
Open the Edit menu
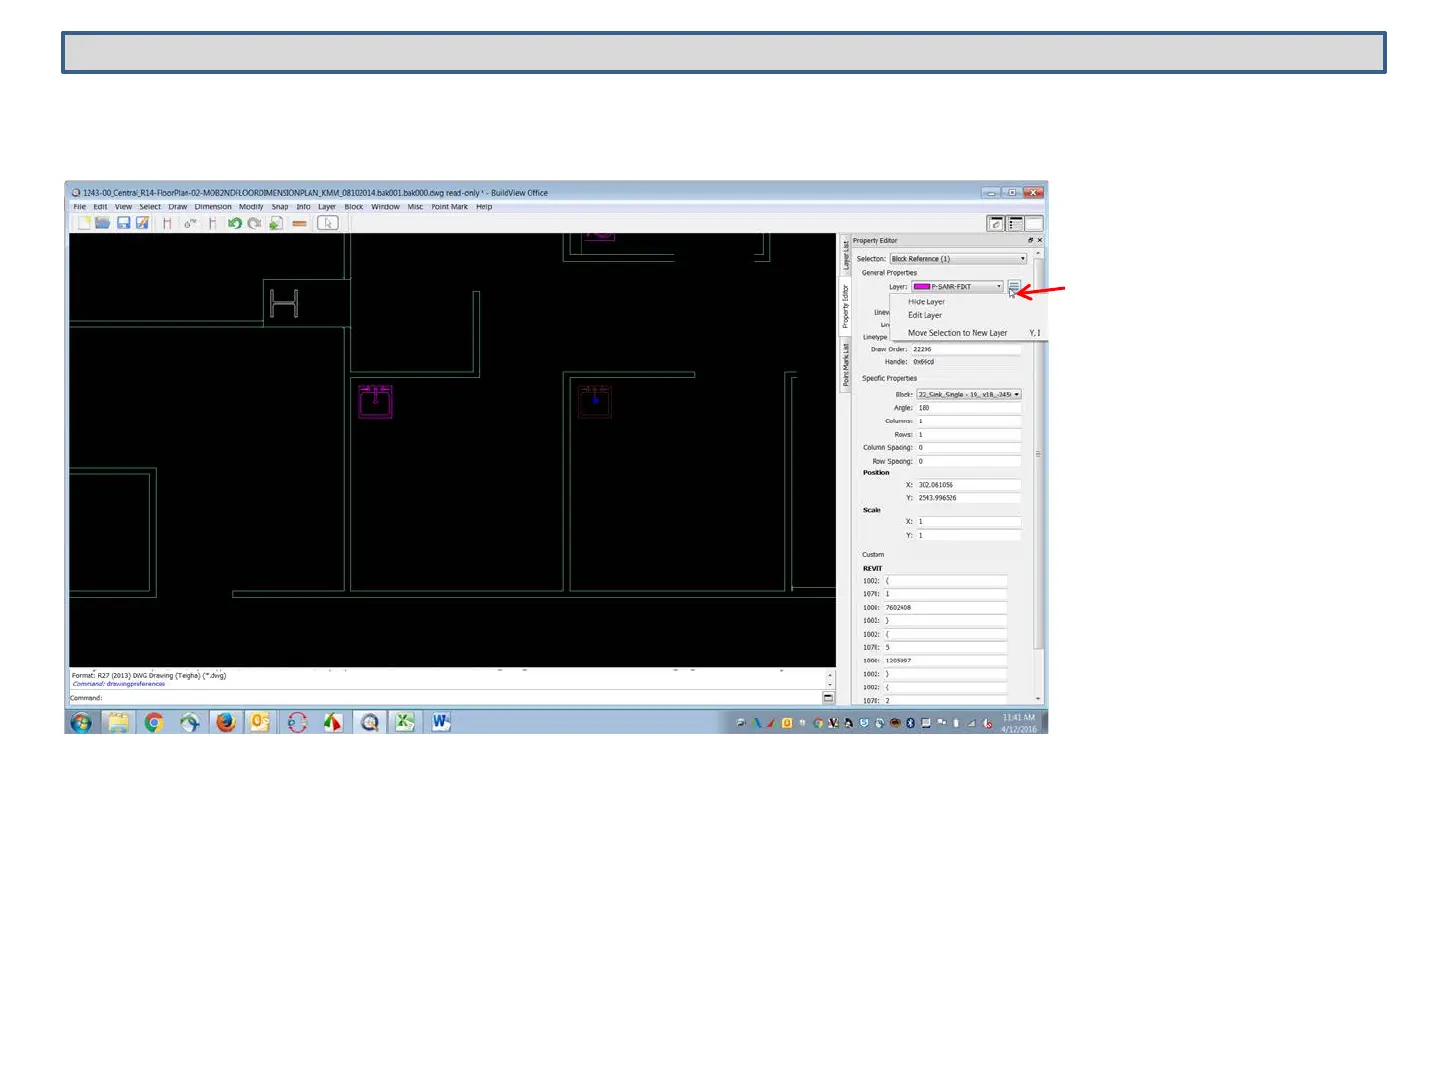[x=101, y=207]
